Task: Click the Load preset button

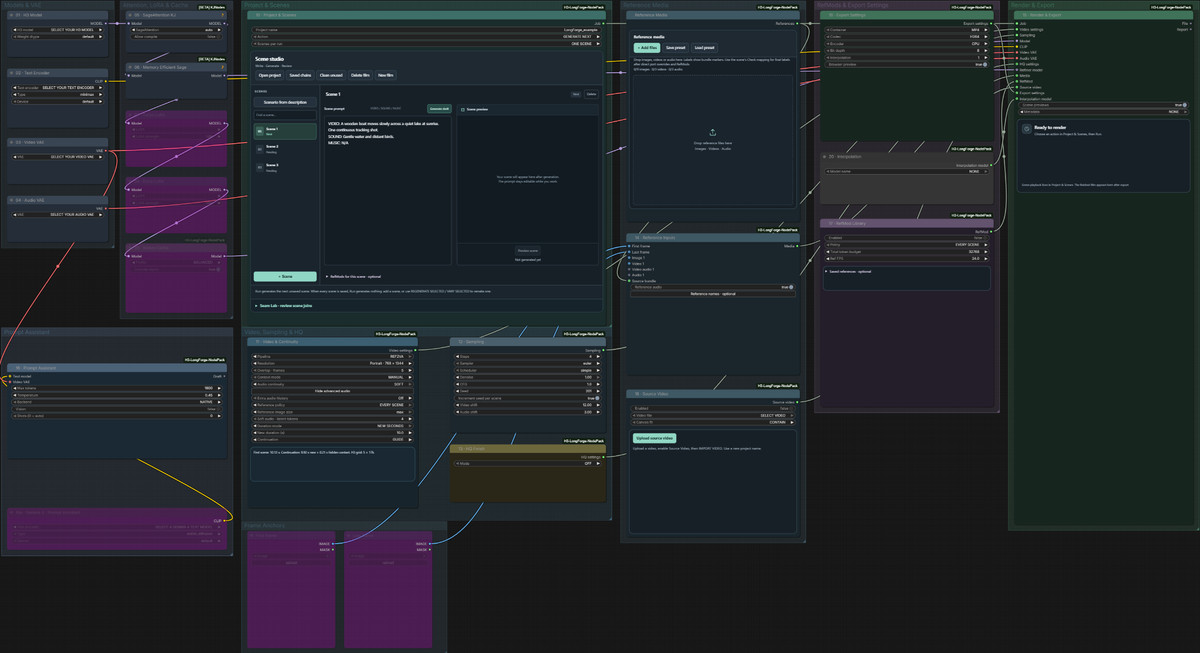Action: click(x=705, y=48)
